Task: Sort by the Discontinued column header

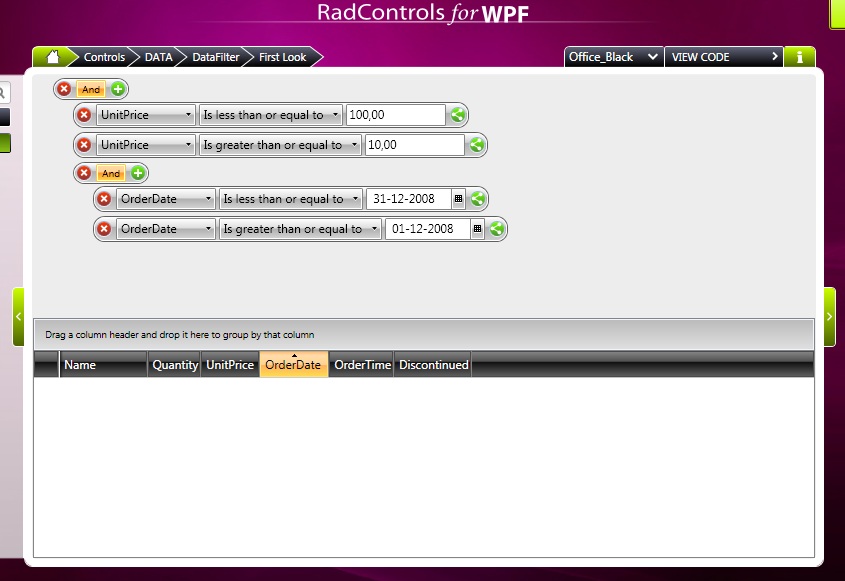Action: click(x=433, y=365)
